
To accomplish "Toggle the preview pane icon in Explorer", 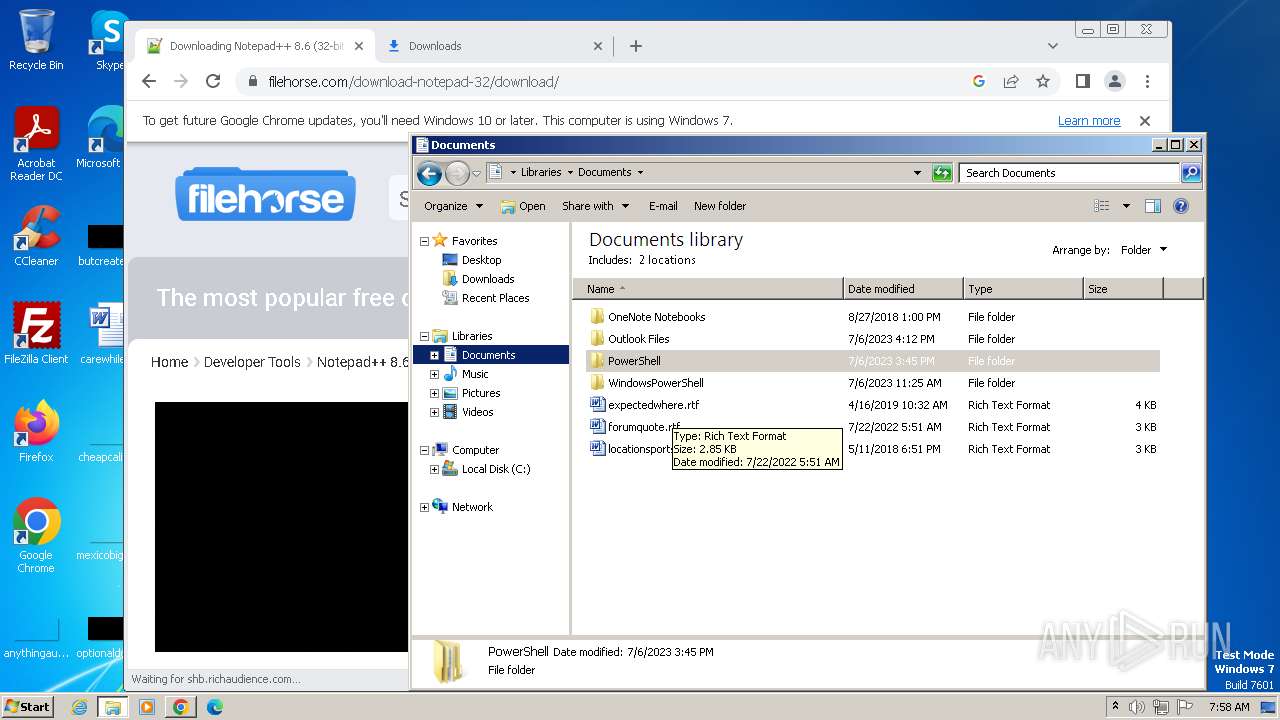I will pyautogui.click(x=1152, y=206).
